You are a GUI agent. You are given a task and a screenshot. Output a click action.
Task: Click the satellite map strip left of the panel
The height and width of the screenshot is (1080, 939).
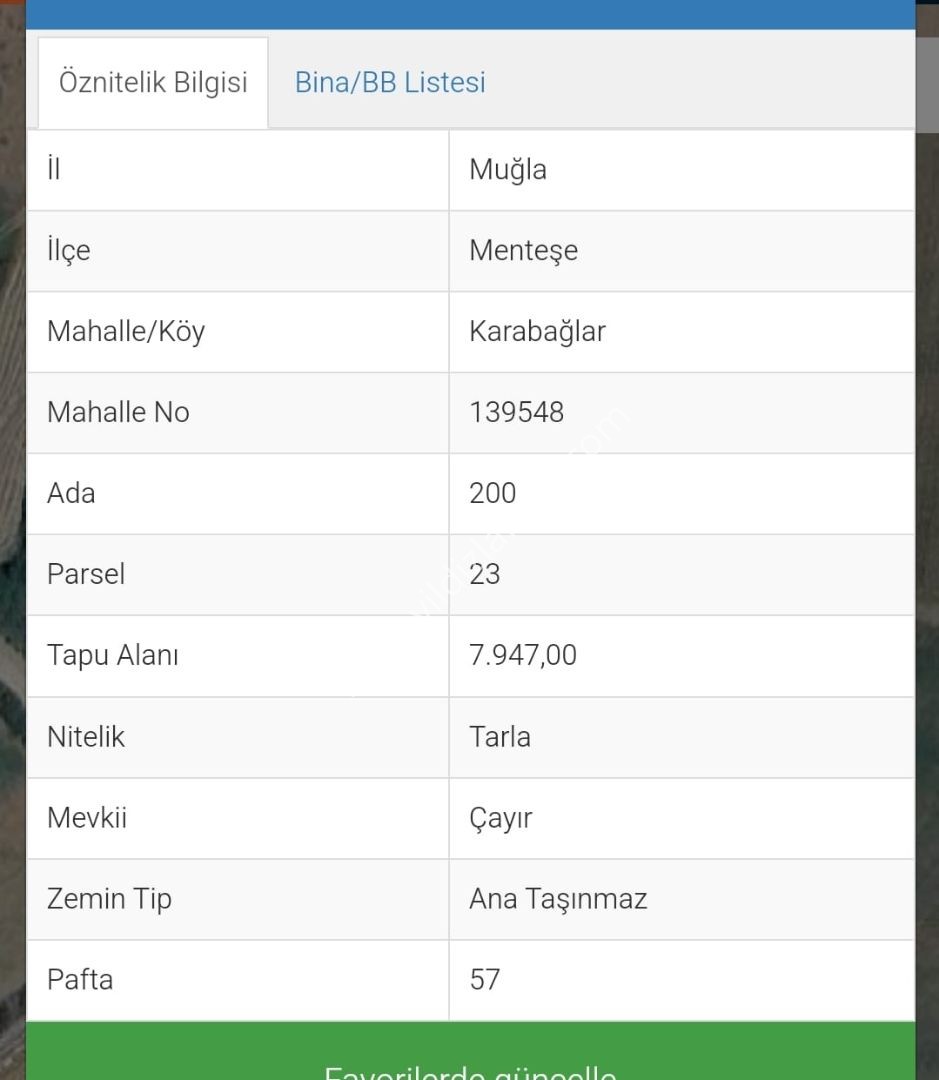tap(12, 540)
